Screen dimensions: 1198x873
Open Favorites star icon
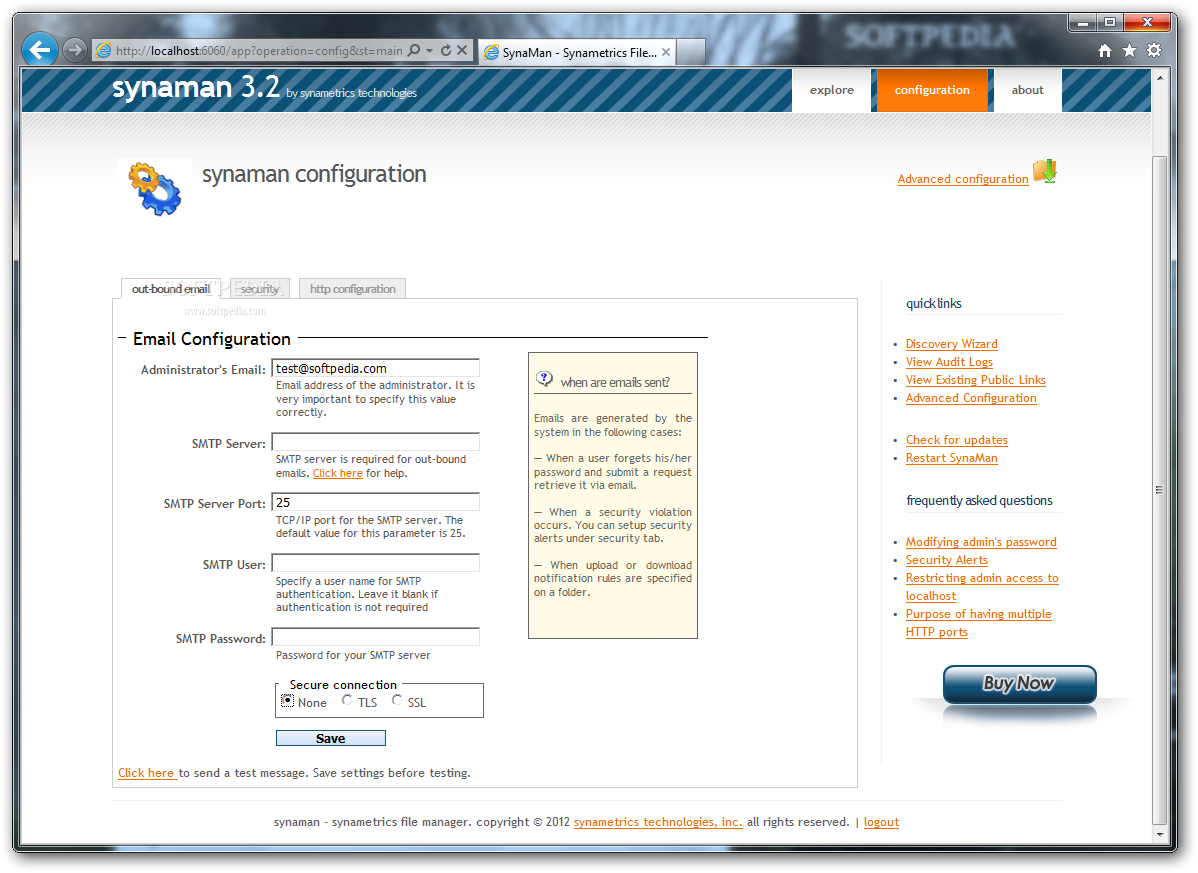[1129, 50]
